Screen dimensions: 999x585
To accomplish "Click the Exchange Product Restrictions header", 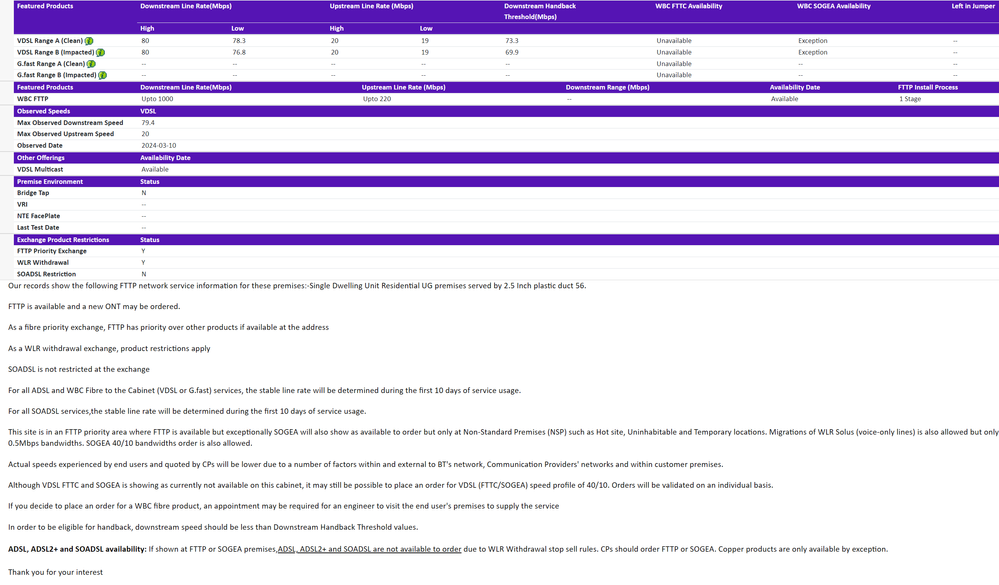I will point(63,240).
